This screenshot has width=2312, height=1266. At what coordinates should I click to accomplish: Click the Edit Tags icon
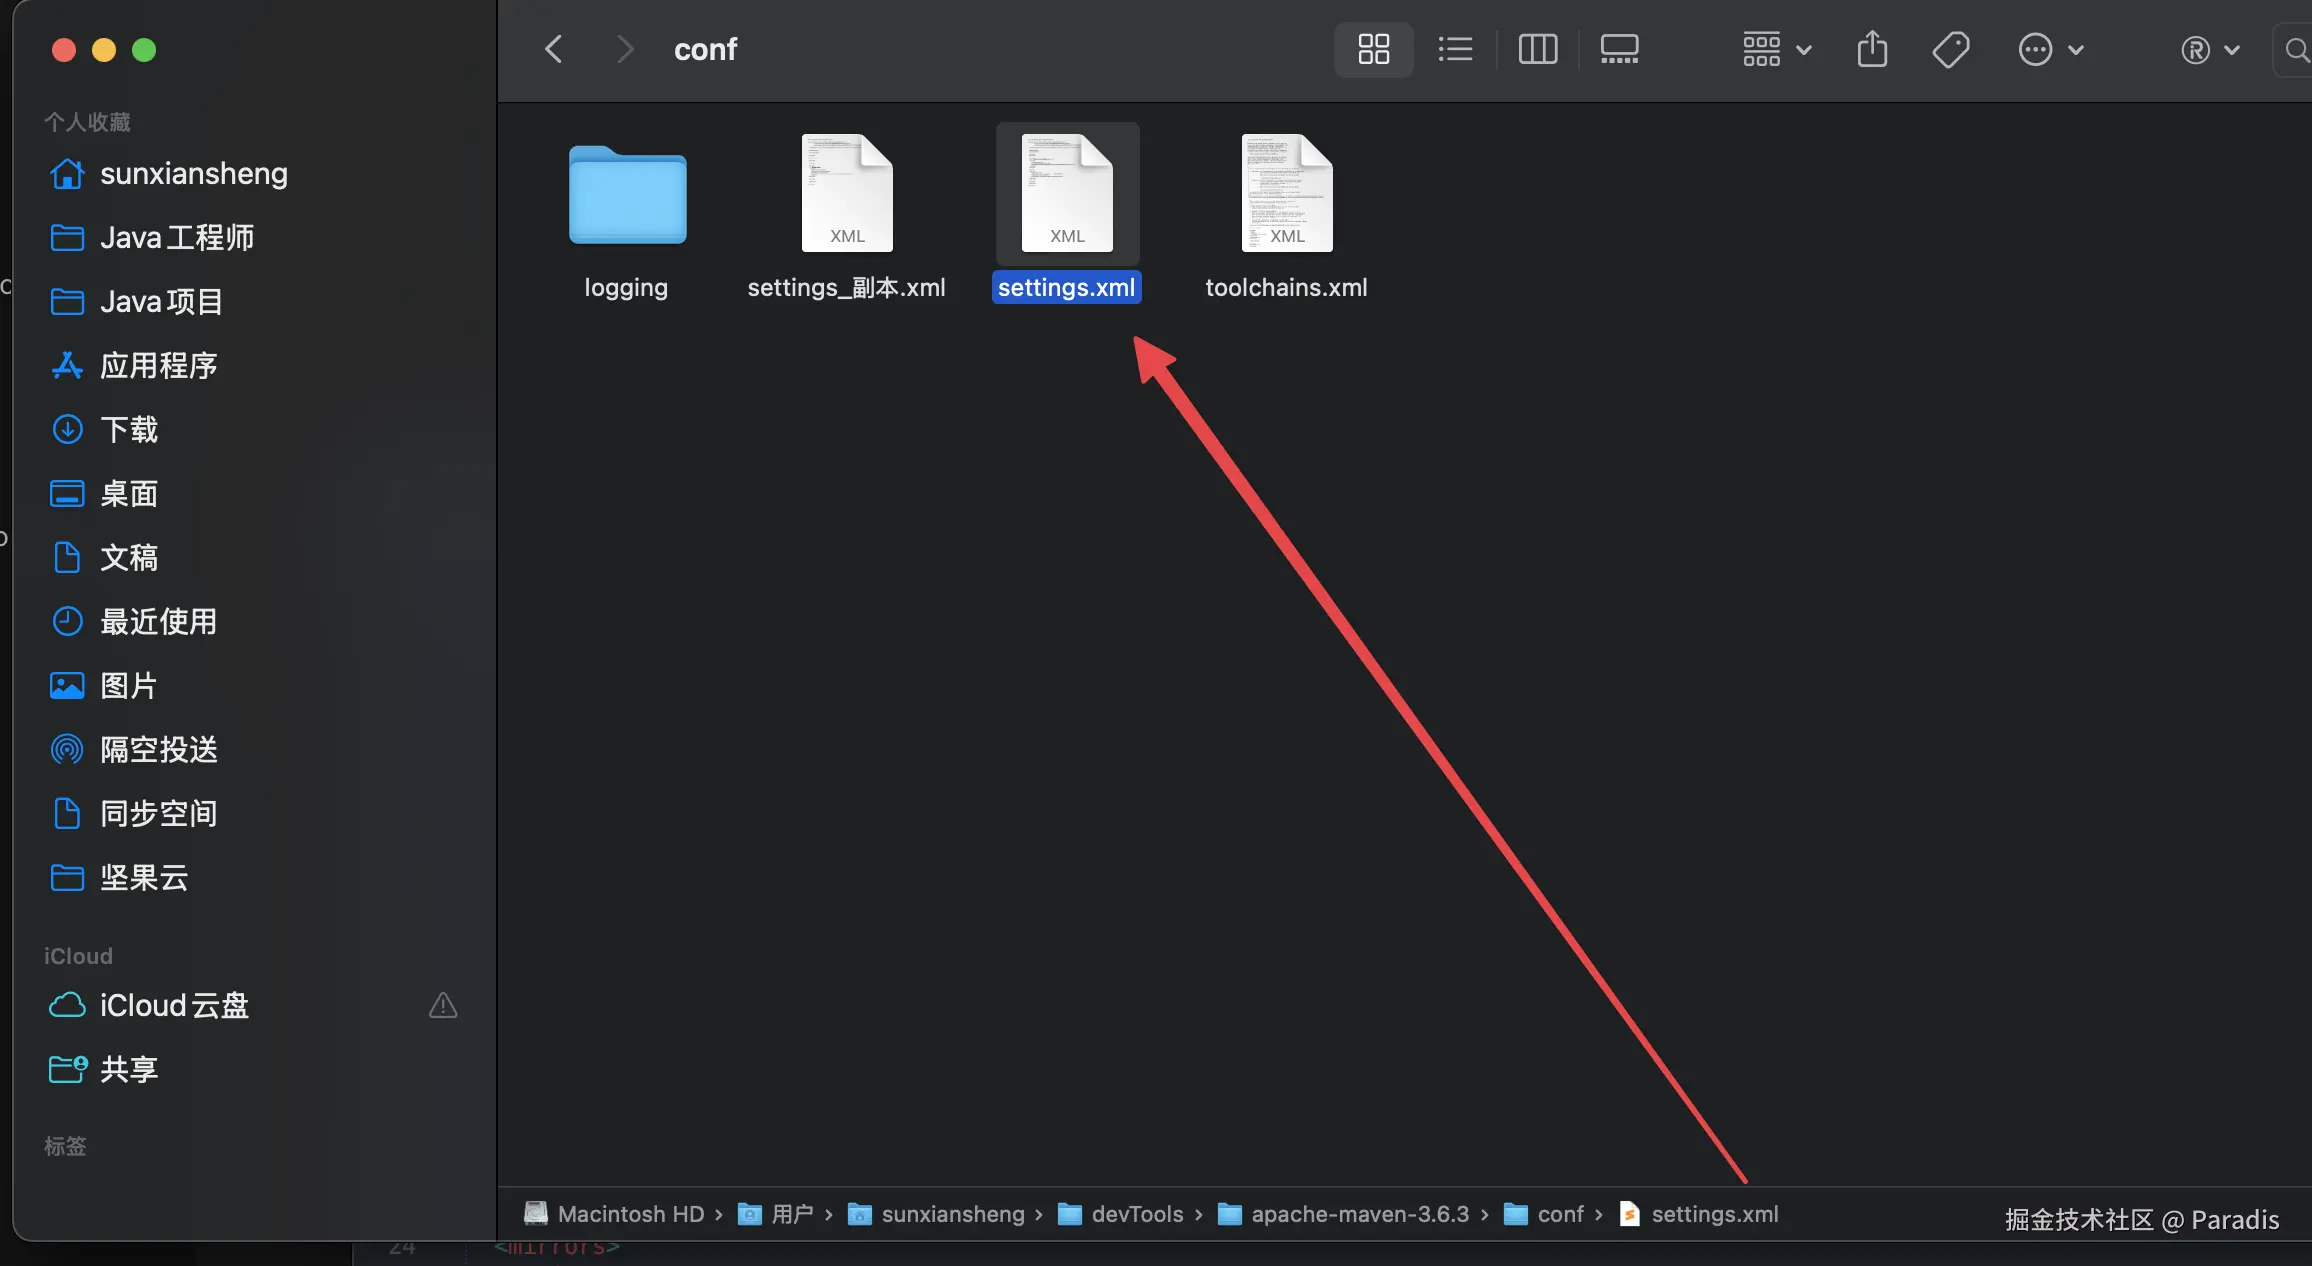pyautogui.click(x=1950, y=49)
